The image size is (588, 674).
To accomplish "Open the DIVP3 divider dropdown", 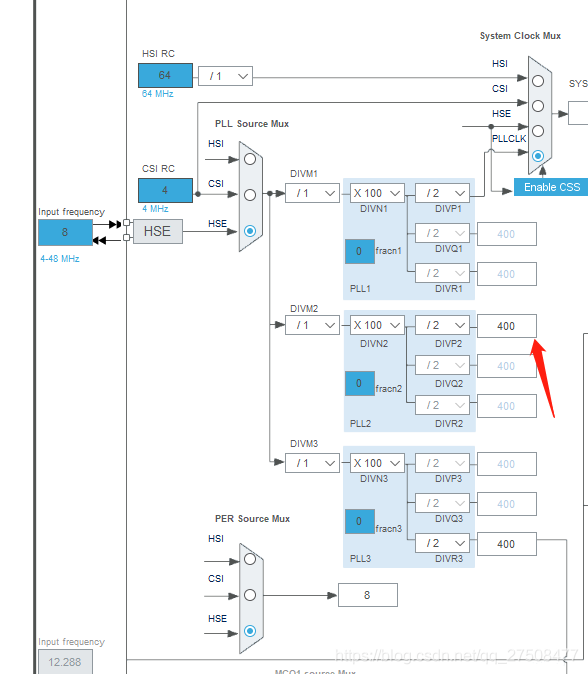I will (442, 463).
